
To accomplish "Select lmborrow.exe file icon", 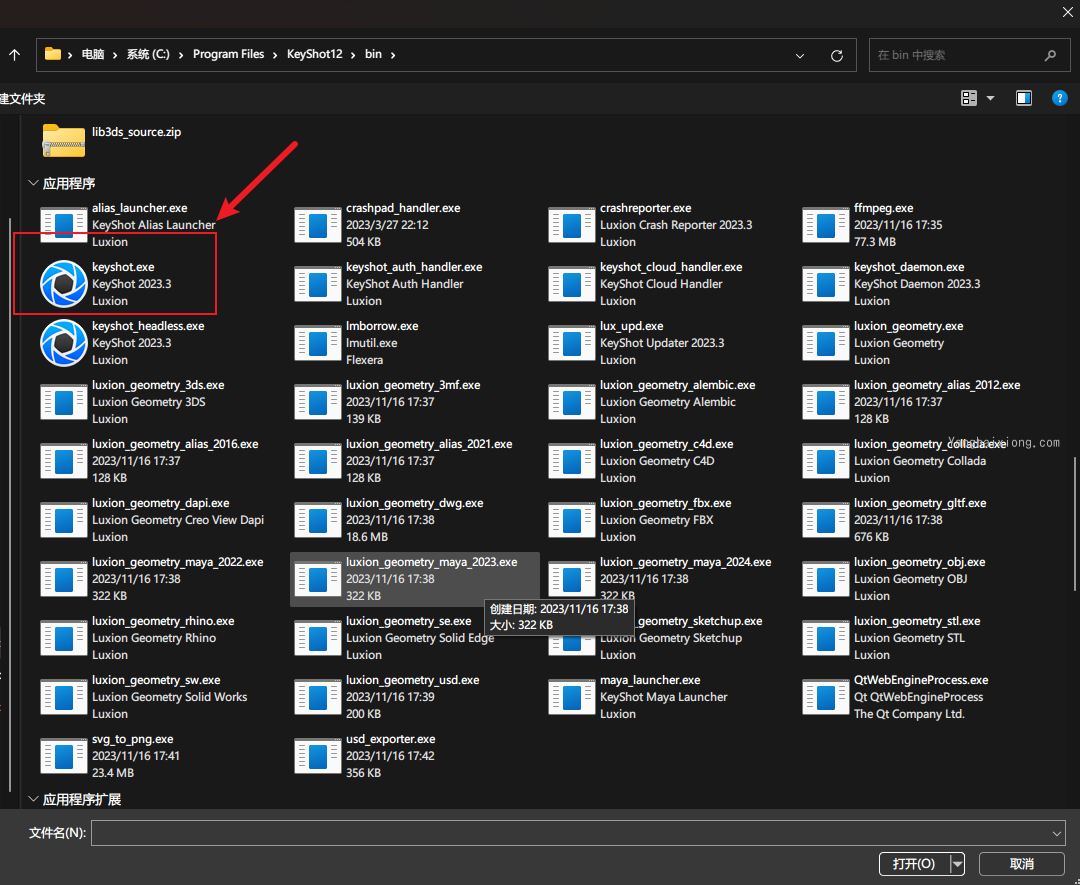I will pos(318,343).
